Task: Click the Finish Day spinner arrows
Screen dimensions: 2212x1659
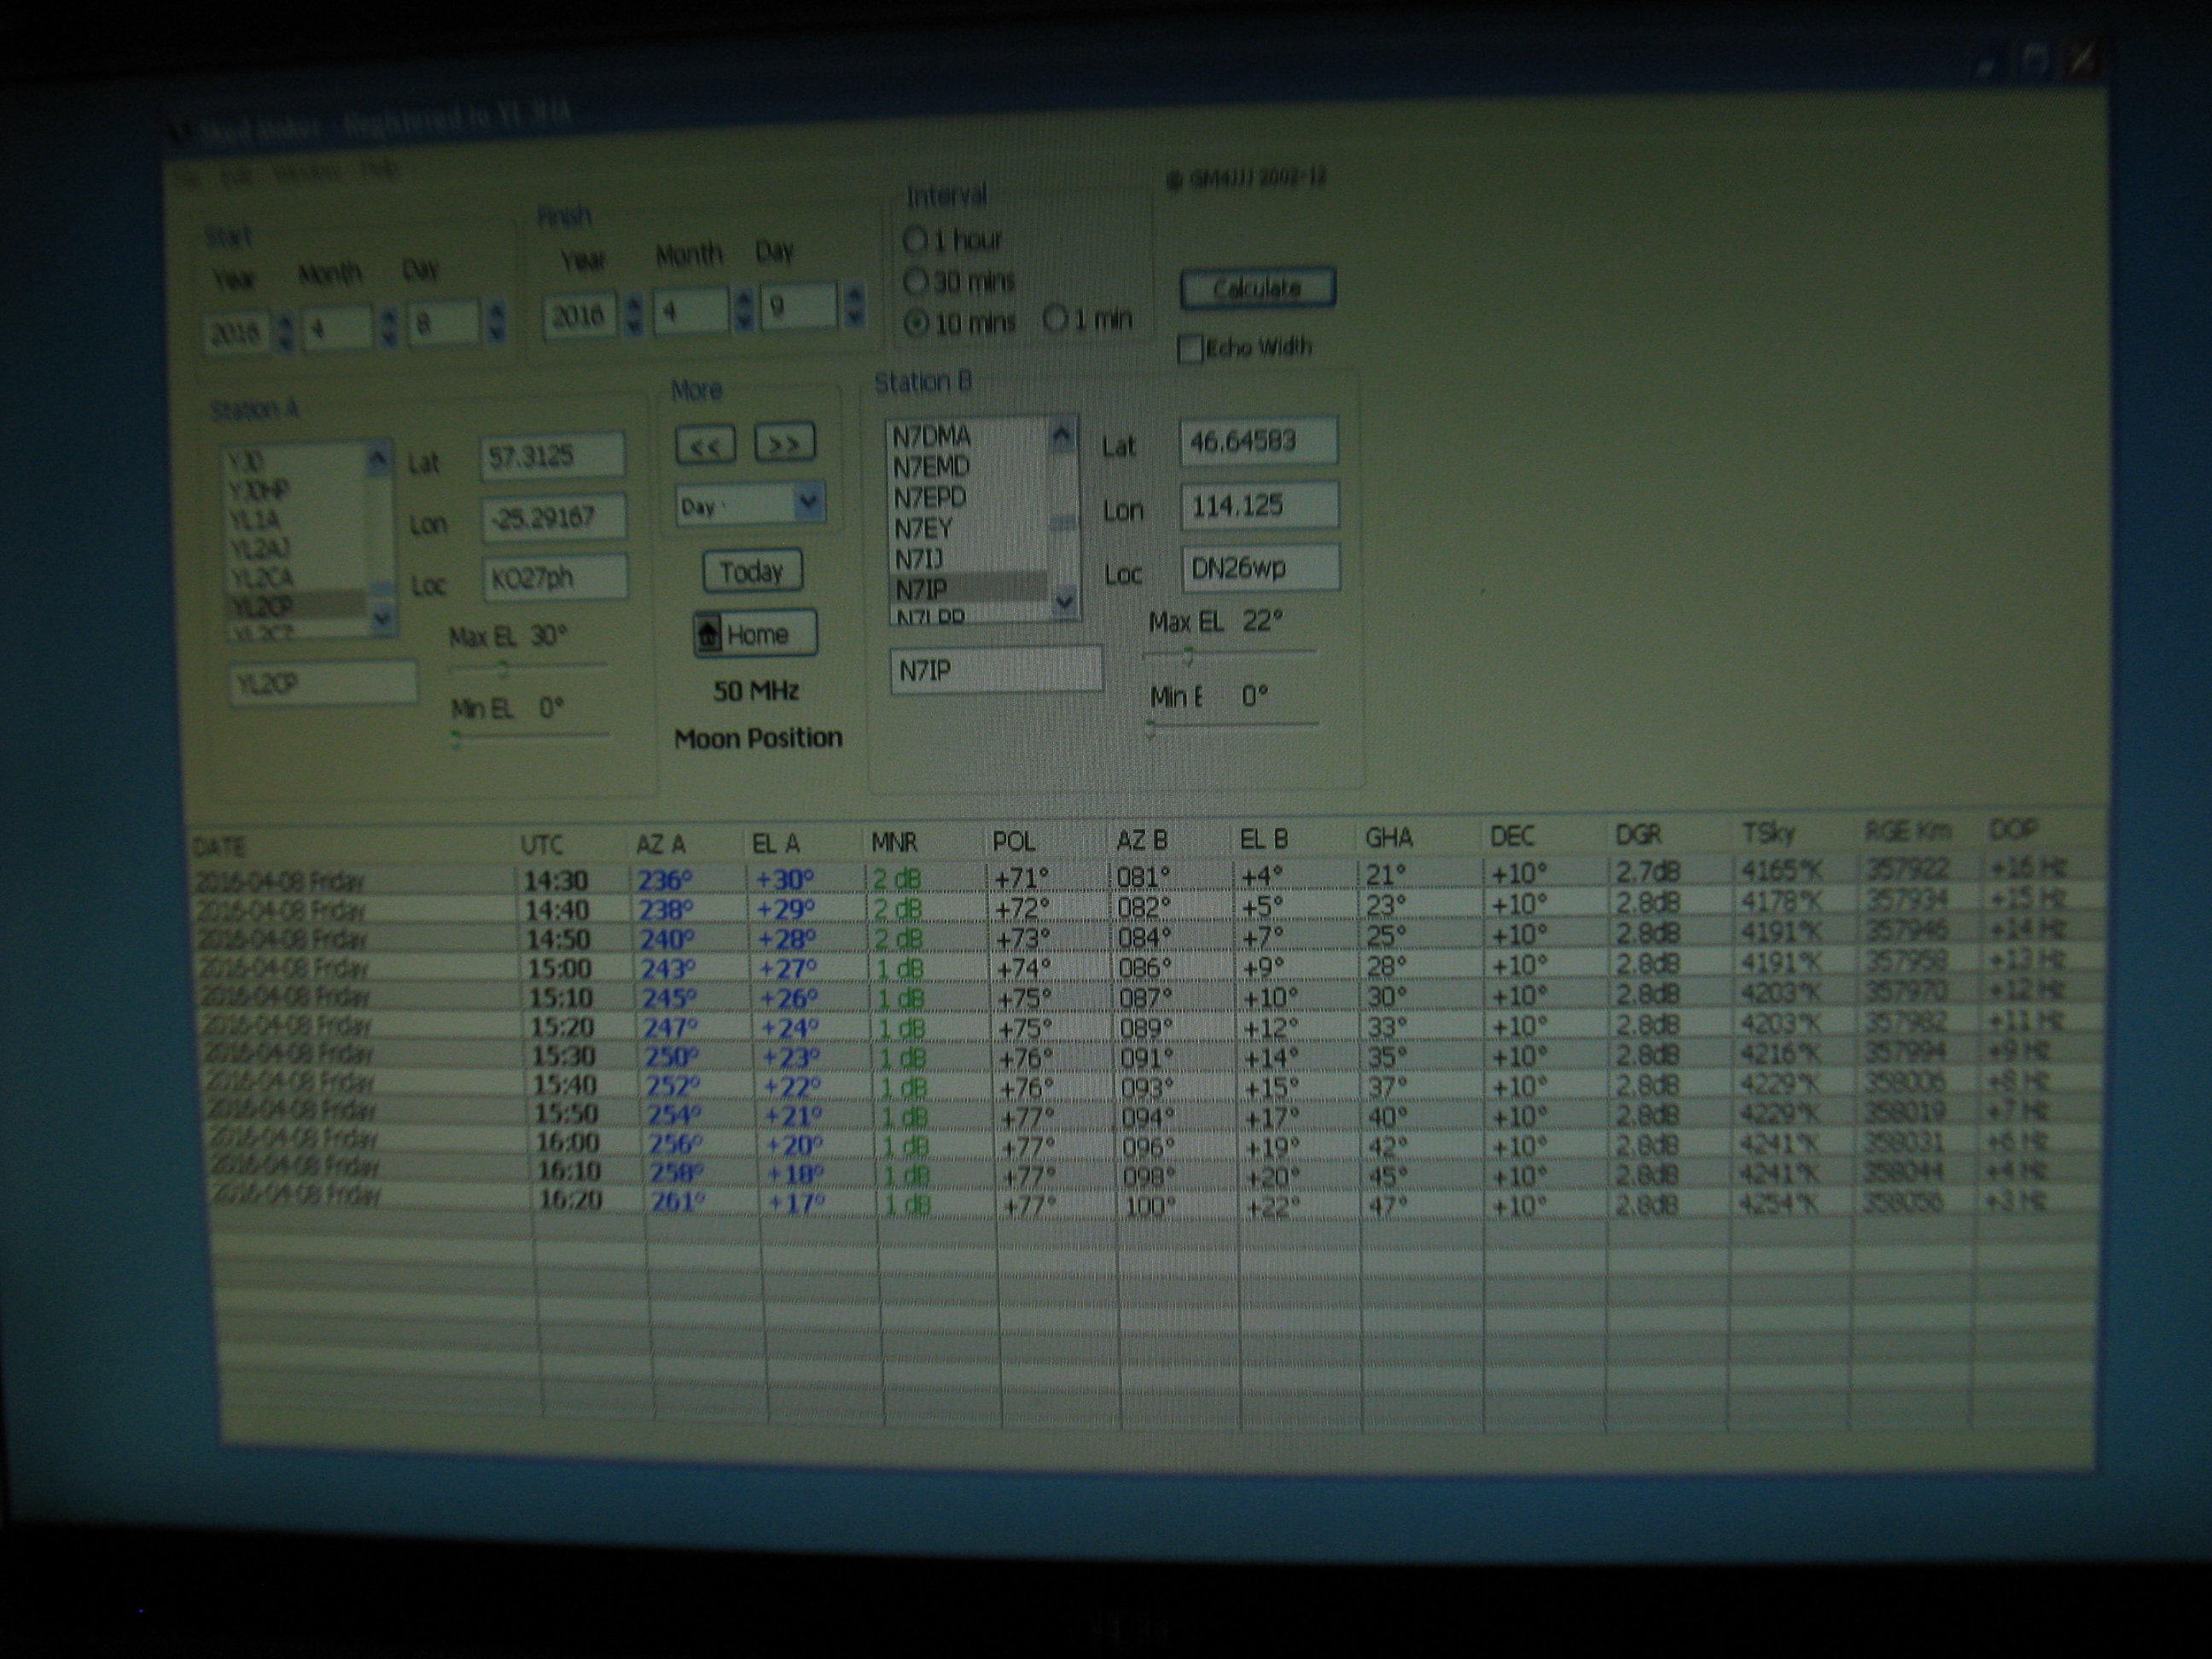Action: click(x=853, y=305)
